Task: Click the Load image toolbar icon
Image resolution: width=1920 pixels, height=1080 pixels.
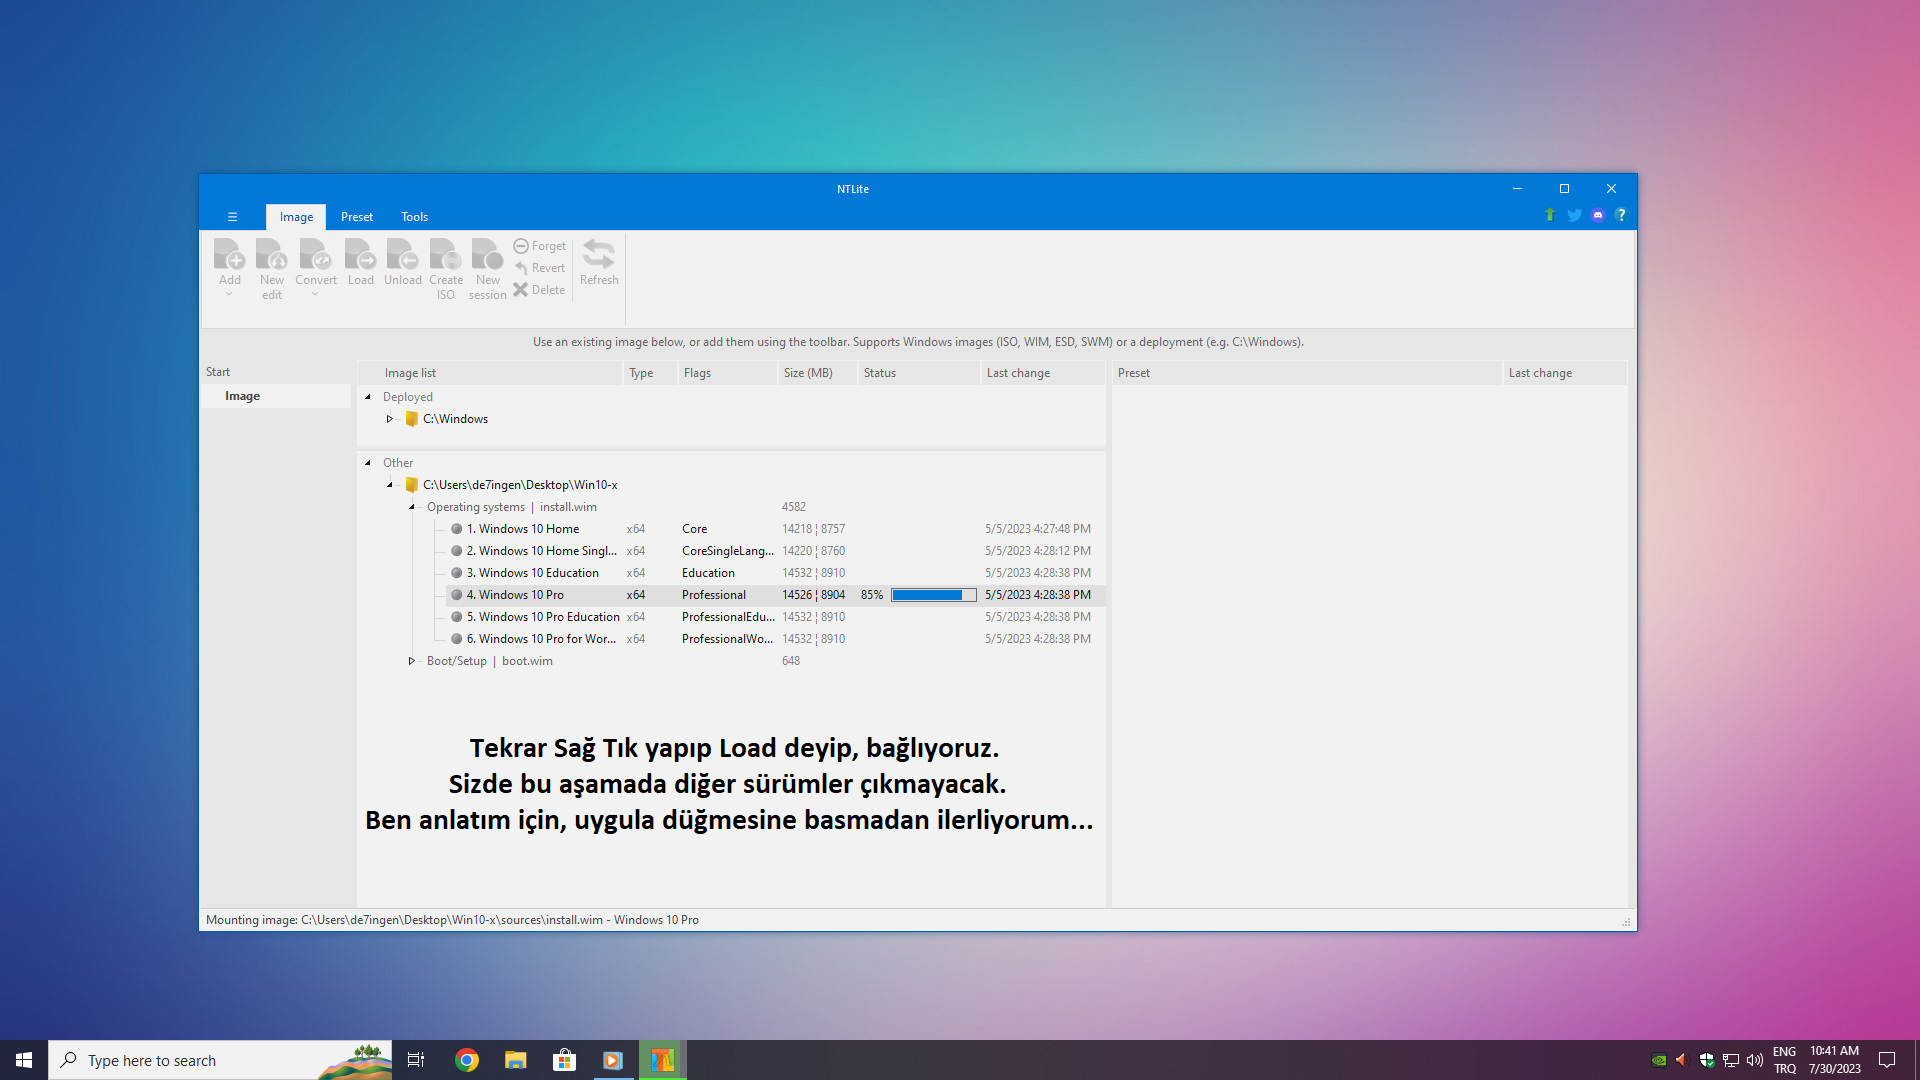Action: pos(360,256)
